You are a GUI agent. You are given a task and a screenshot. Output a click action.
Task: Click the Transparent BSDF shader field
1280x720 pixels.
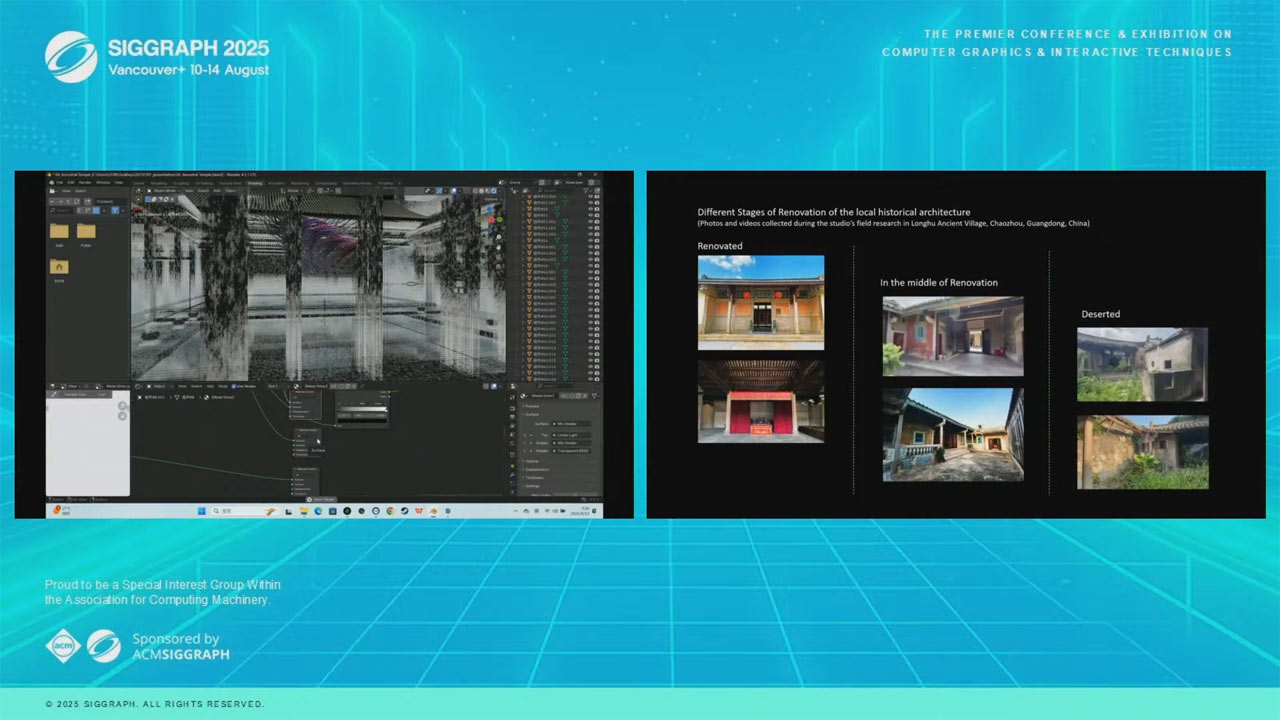pyautogui.click(x=572, y=451)
